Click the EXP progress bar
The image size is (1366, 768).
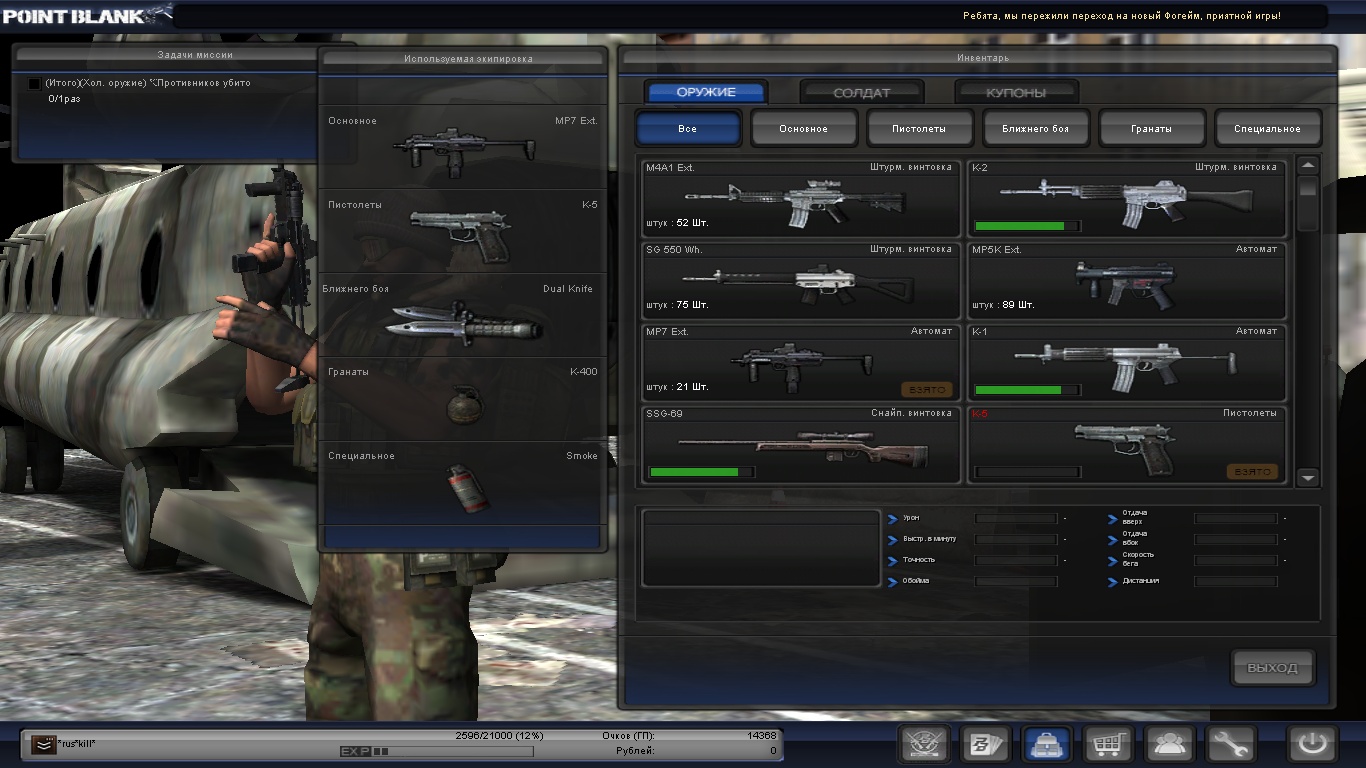[x=436, y=751]
